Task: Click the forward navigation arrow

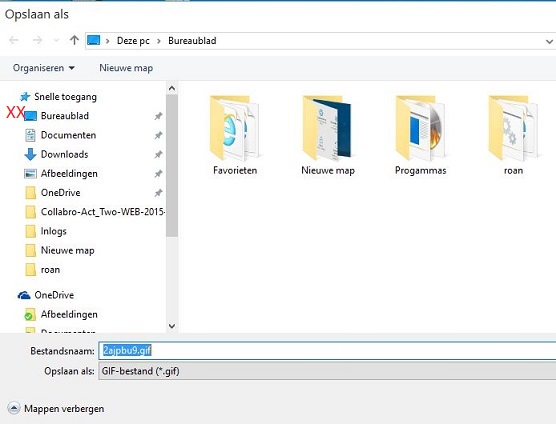Action: (37, 40)
